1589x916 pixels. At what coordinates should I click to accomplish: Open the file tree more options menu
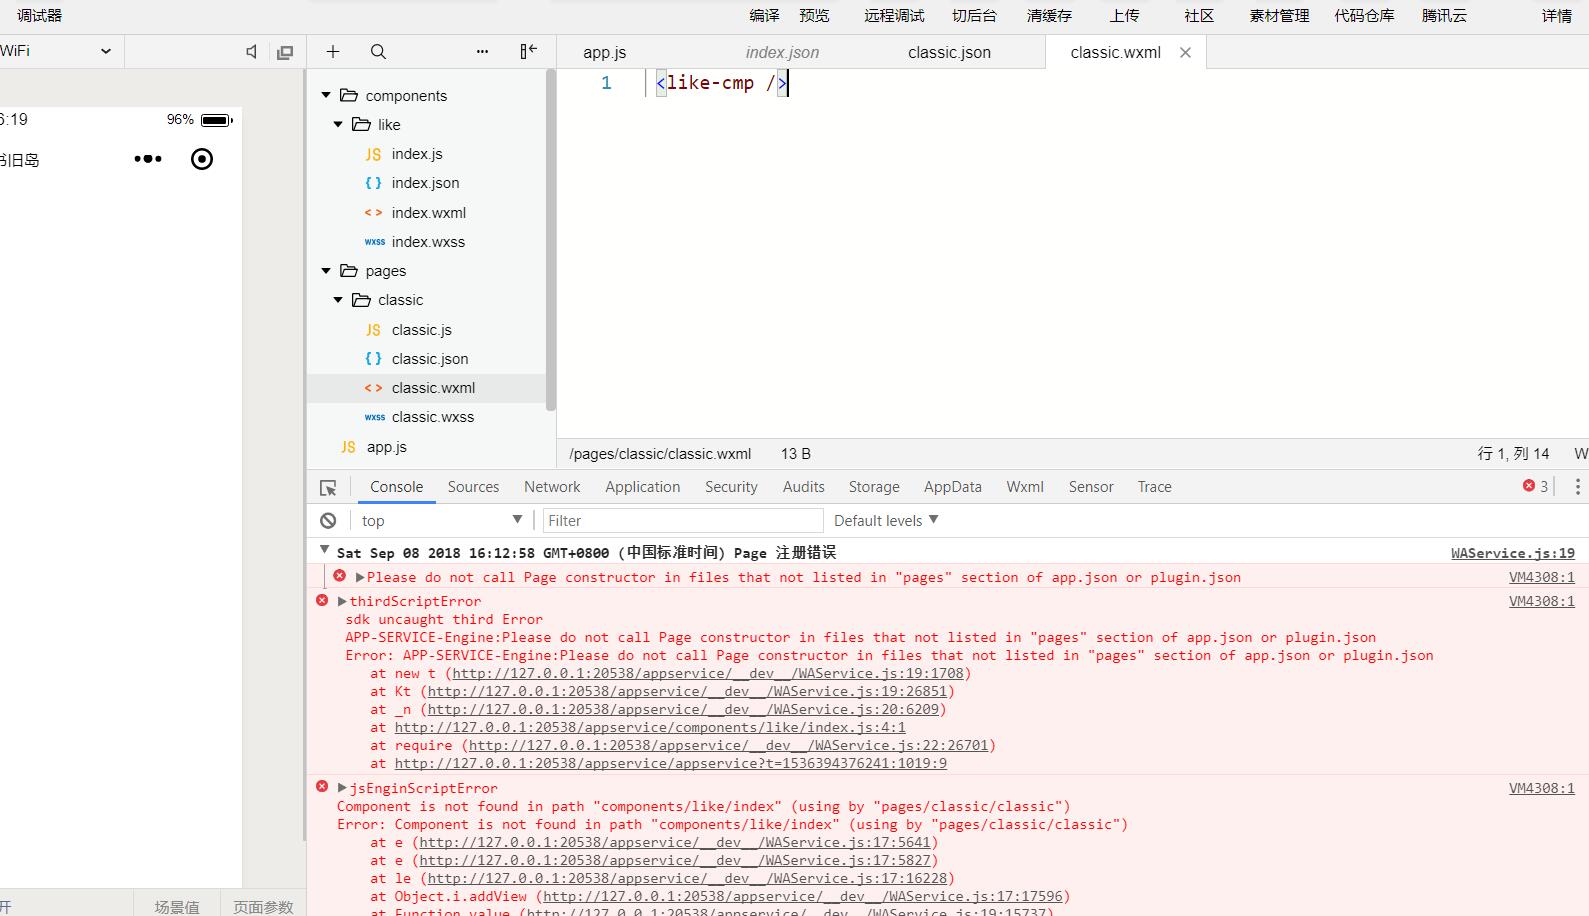(482, 52)
